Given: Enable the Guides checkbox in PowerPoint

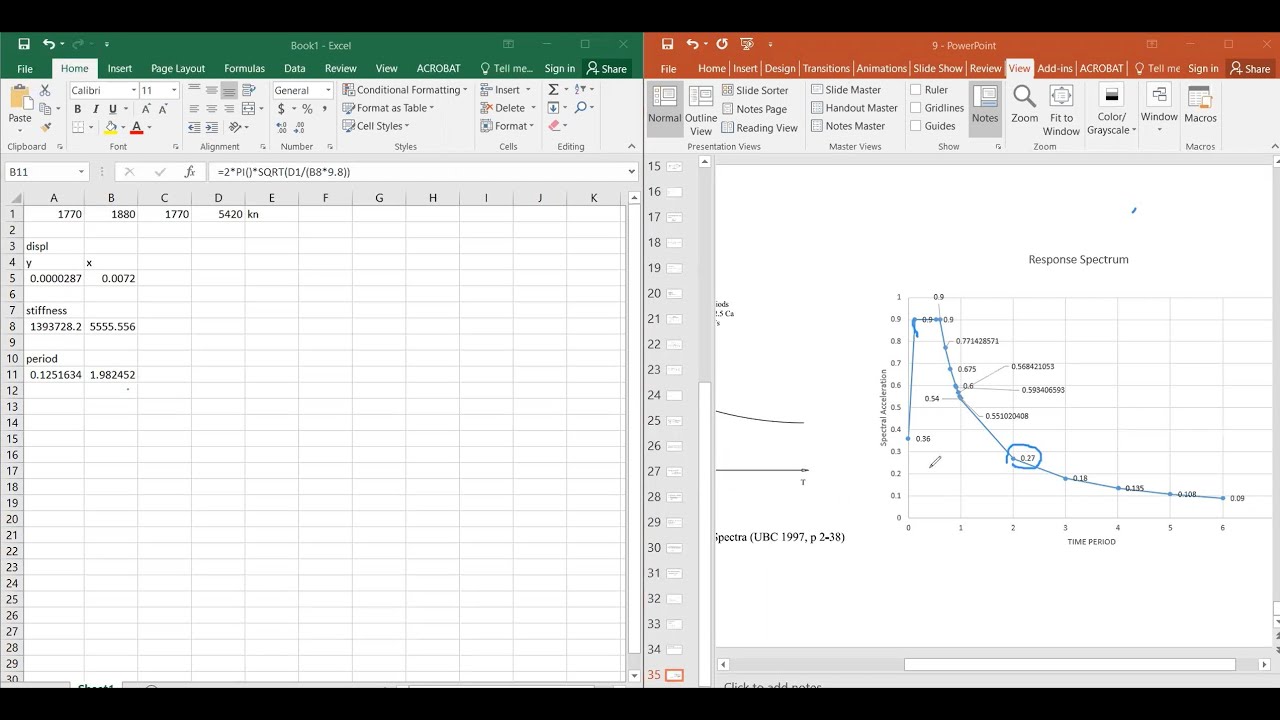Looking at the screenshot, I should tap(915, 126).
